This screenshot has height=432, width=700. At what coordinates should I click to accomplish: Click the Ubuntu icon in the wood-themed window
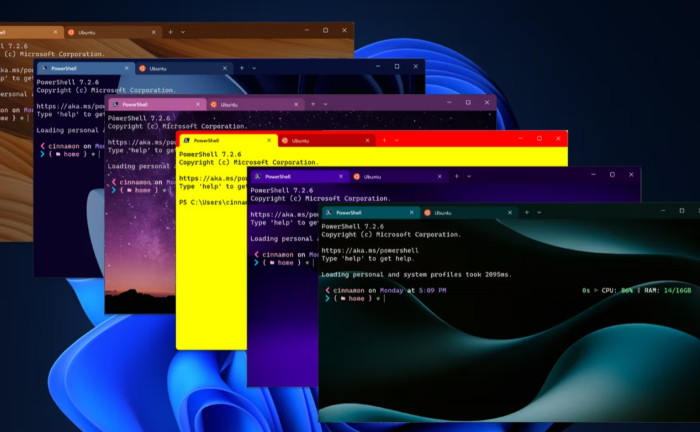click(x=71, y=32)
